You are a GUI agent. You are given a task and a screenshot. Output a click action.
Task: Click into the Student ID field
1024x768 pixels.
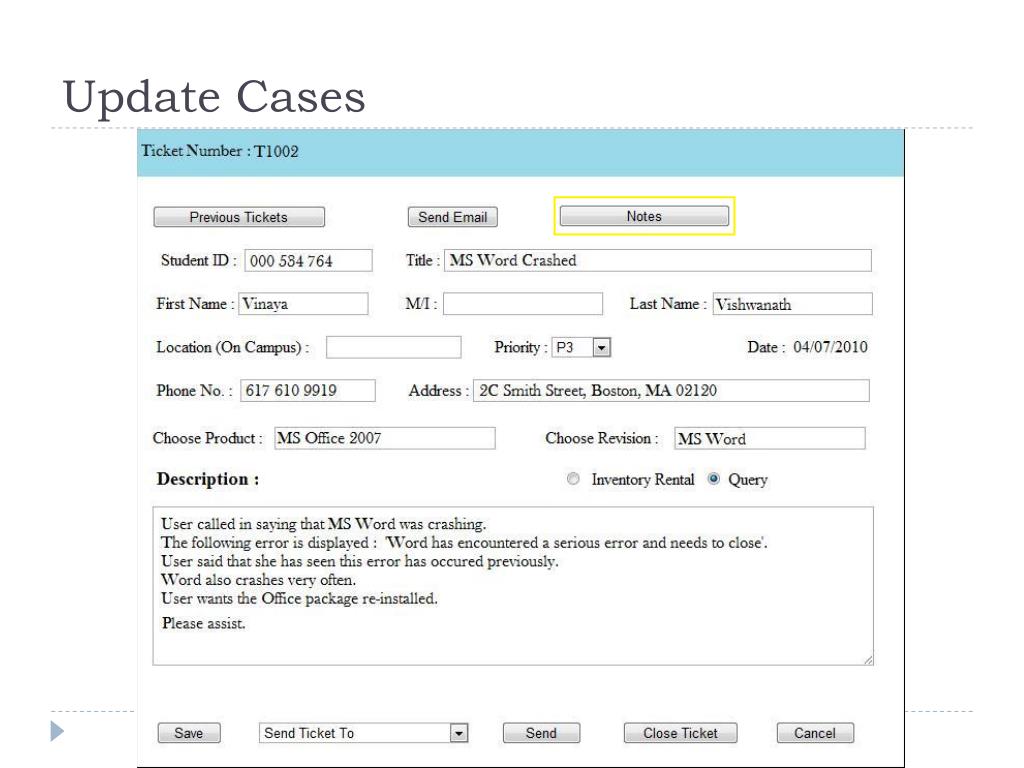(x=308, y=261)
